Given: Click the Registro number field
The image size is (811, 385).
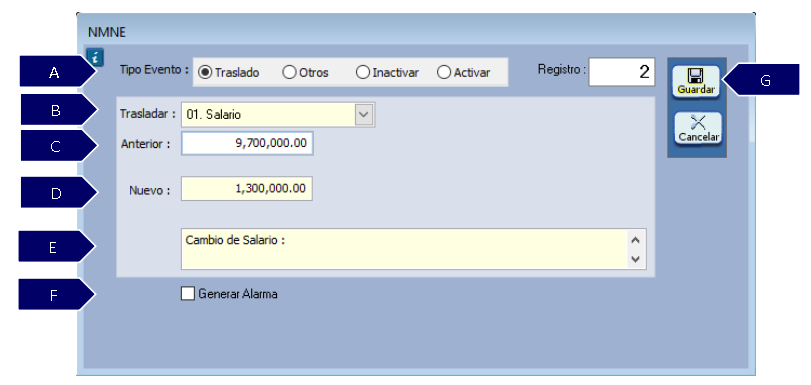Looking at the screenshot, I should coord(622,71).
